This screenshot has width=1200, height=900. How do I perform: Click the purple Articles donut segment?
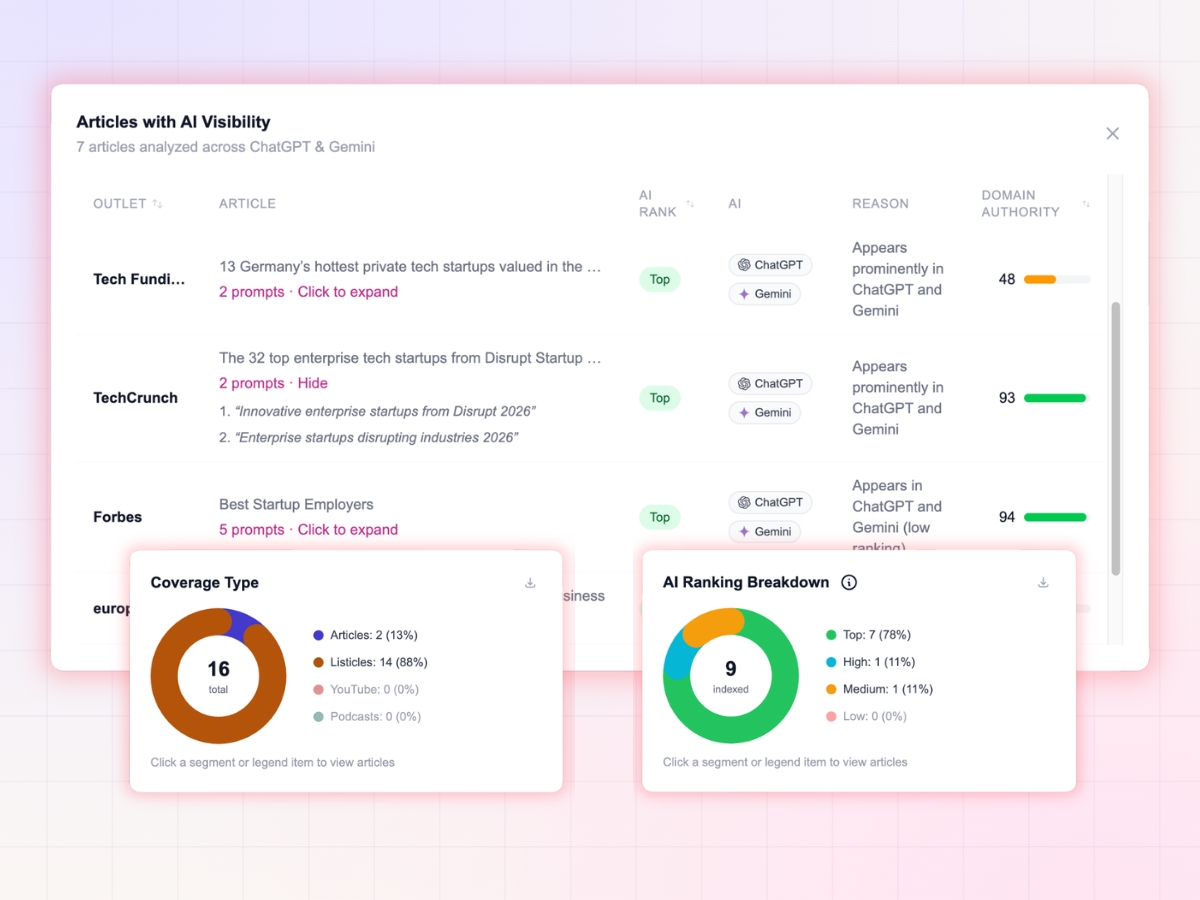pyautogui.click(x=238, y=624)
